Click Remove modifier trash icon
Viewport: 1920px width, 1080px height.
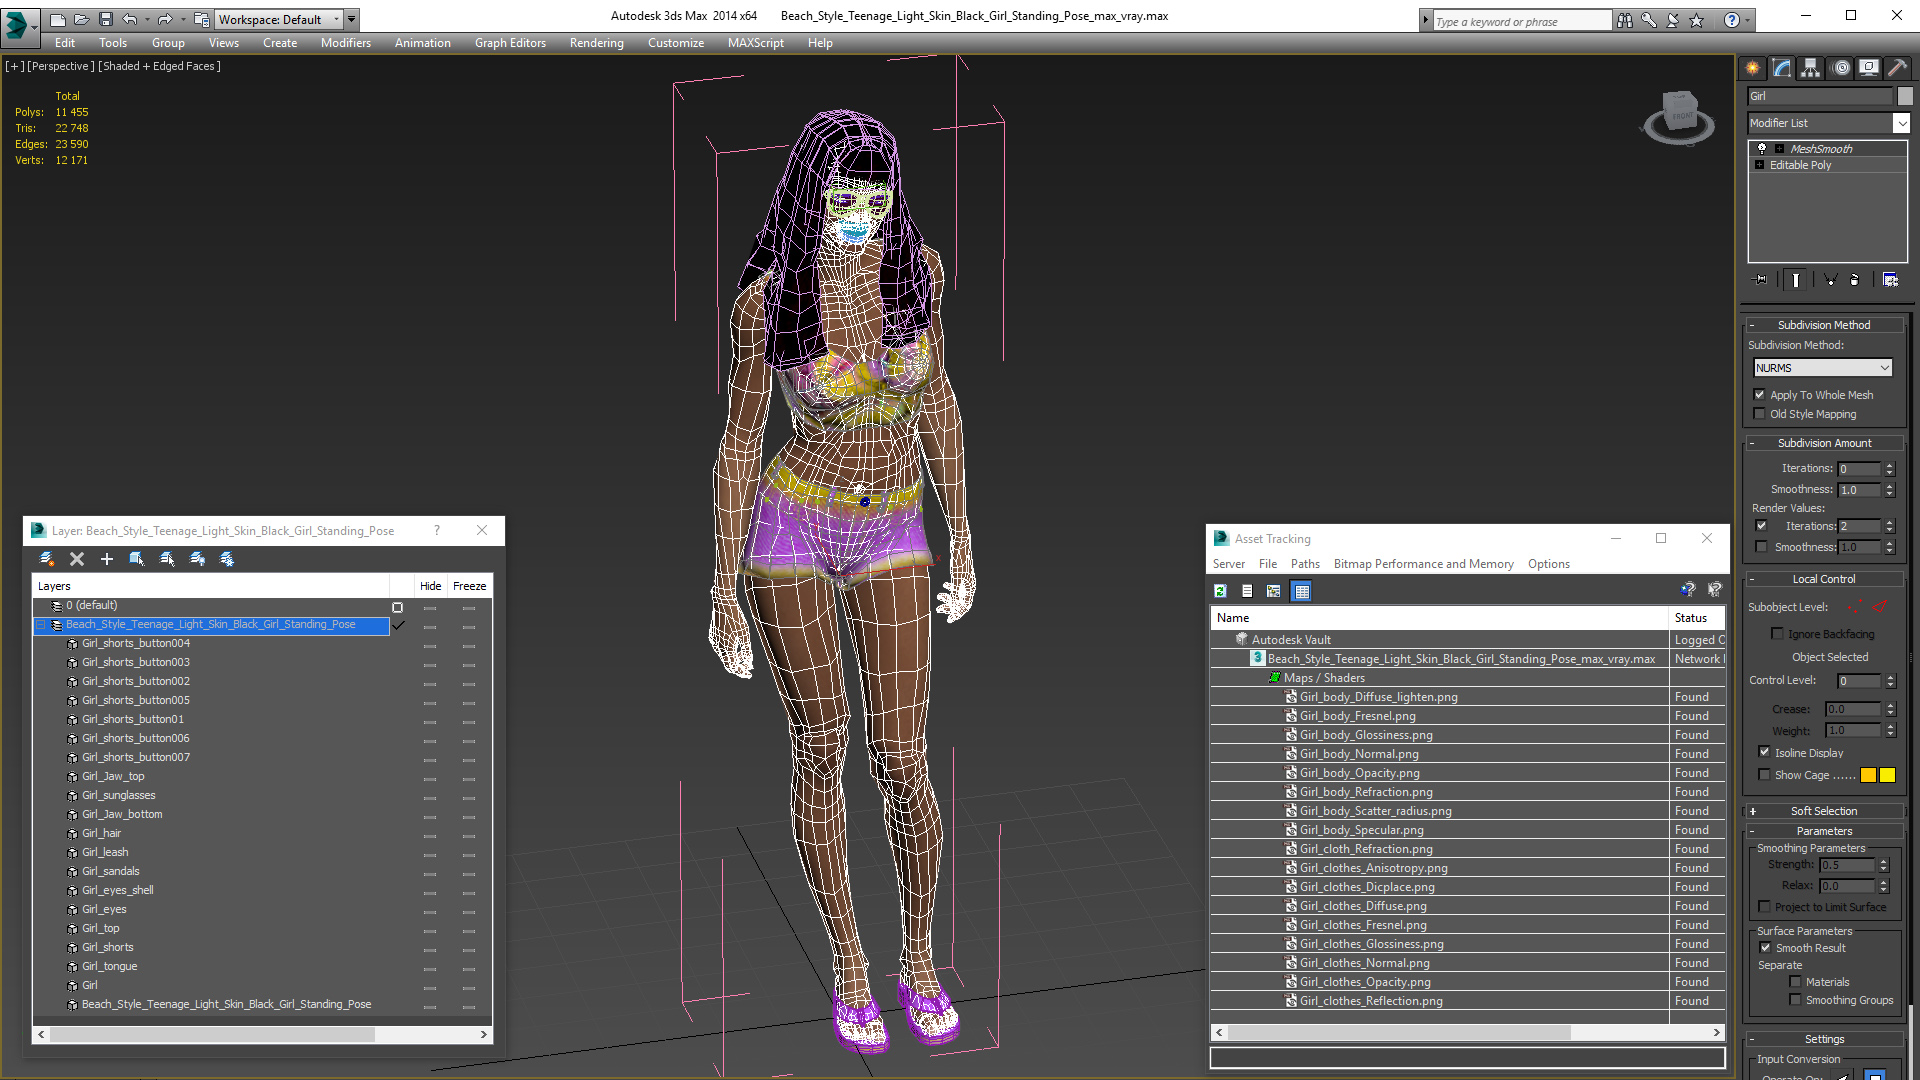click(x=1854, y=280)
